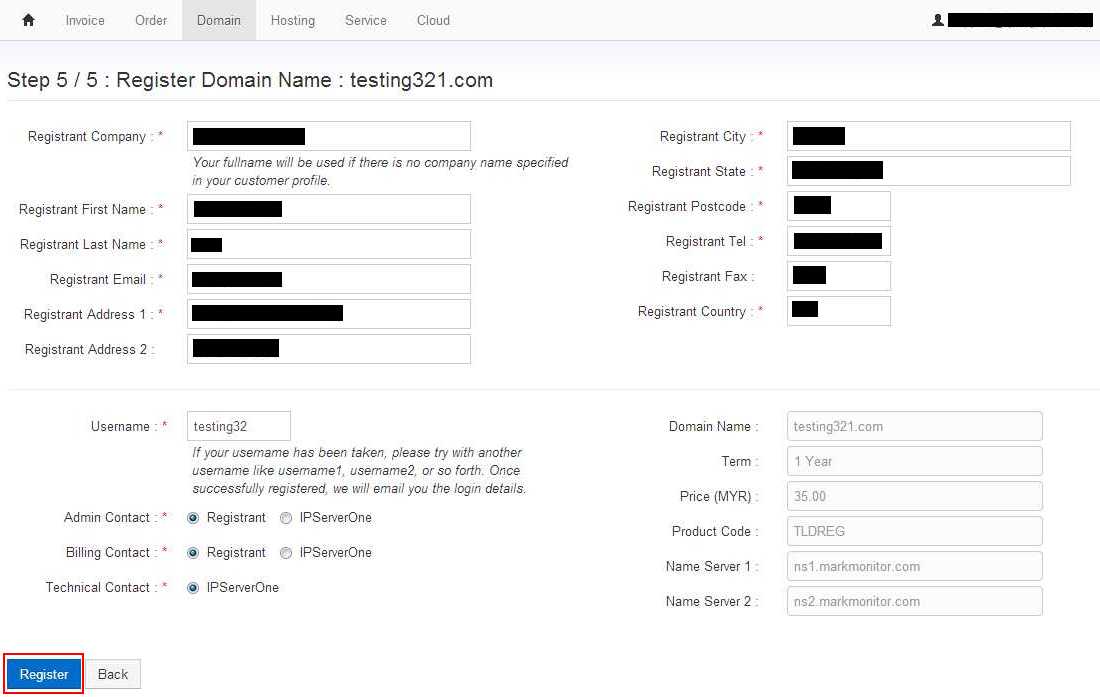Viewport: 1100px width, 697px height.
Task: Focus the Registrant Tel field
Action: click(839, 241)
